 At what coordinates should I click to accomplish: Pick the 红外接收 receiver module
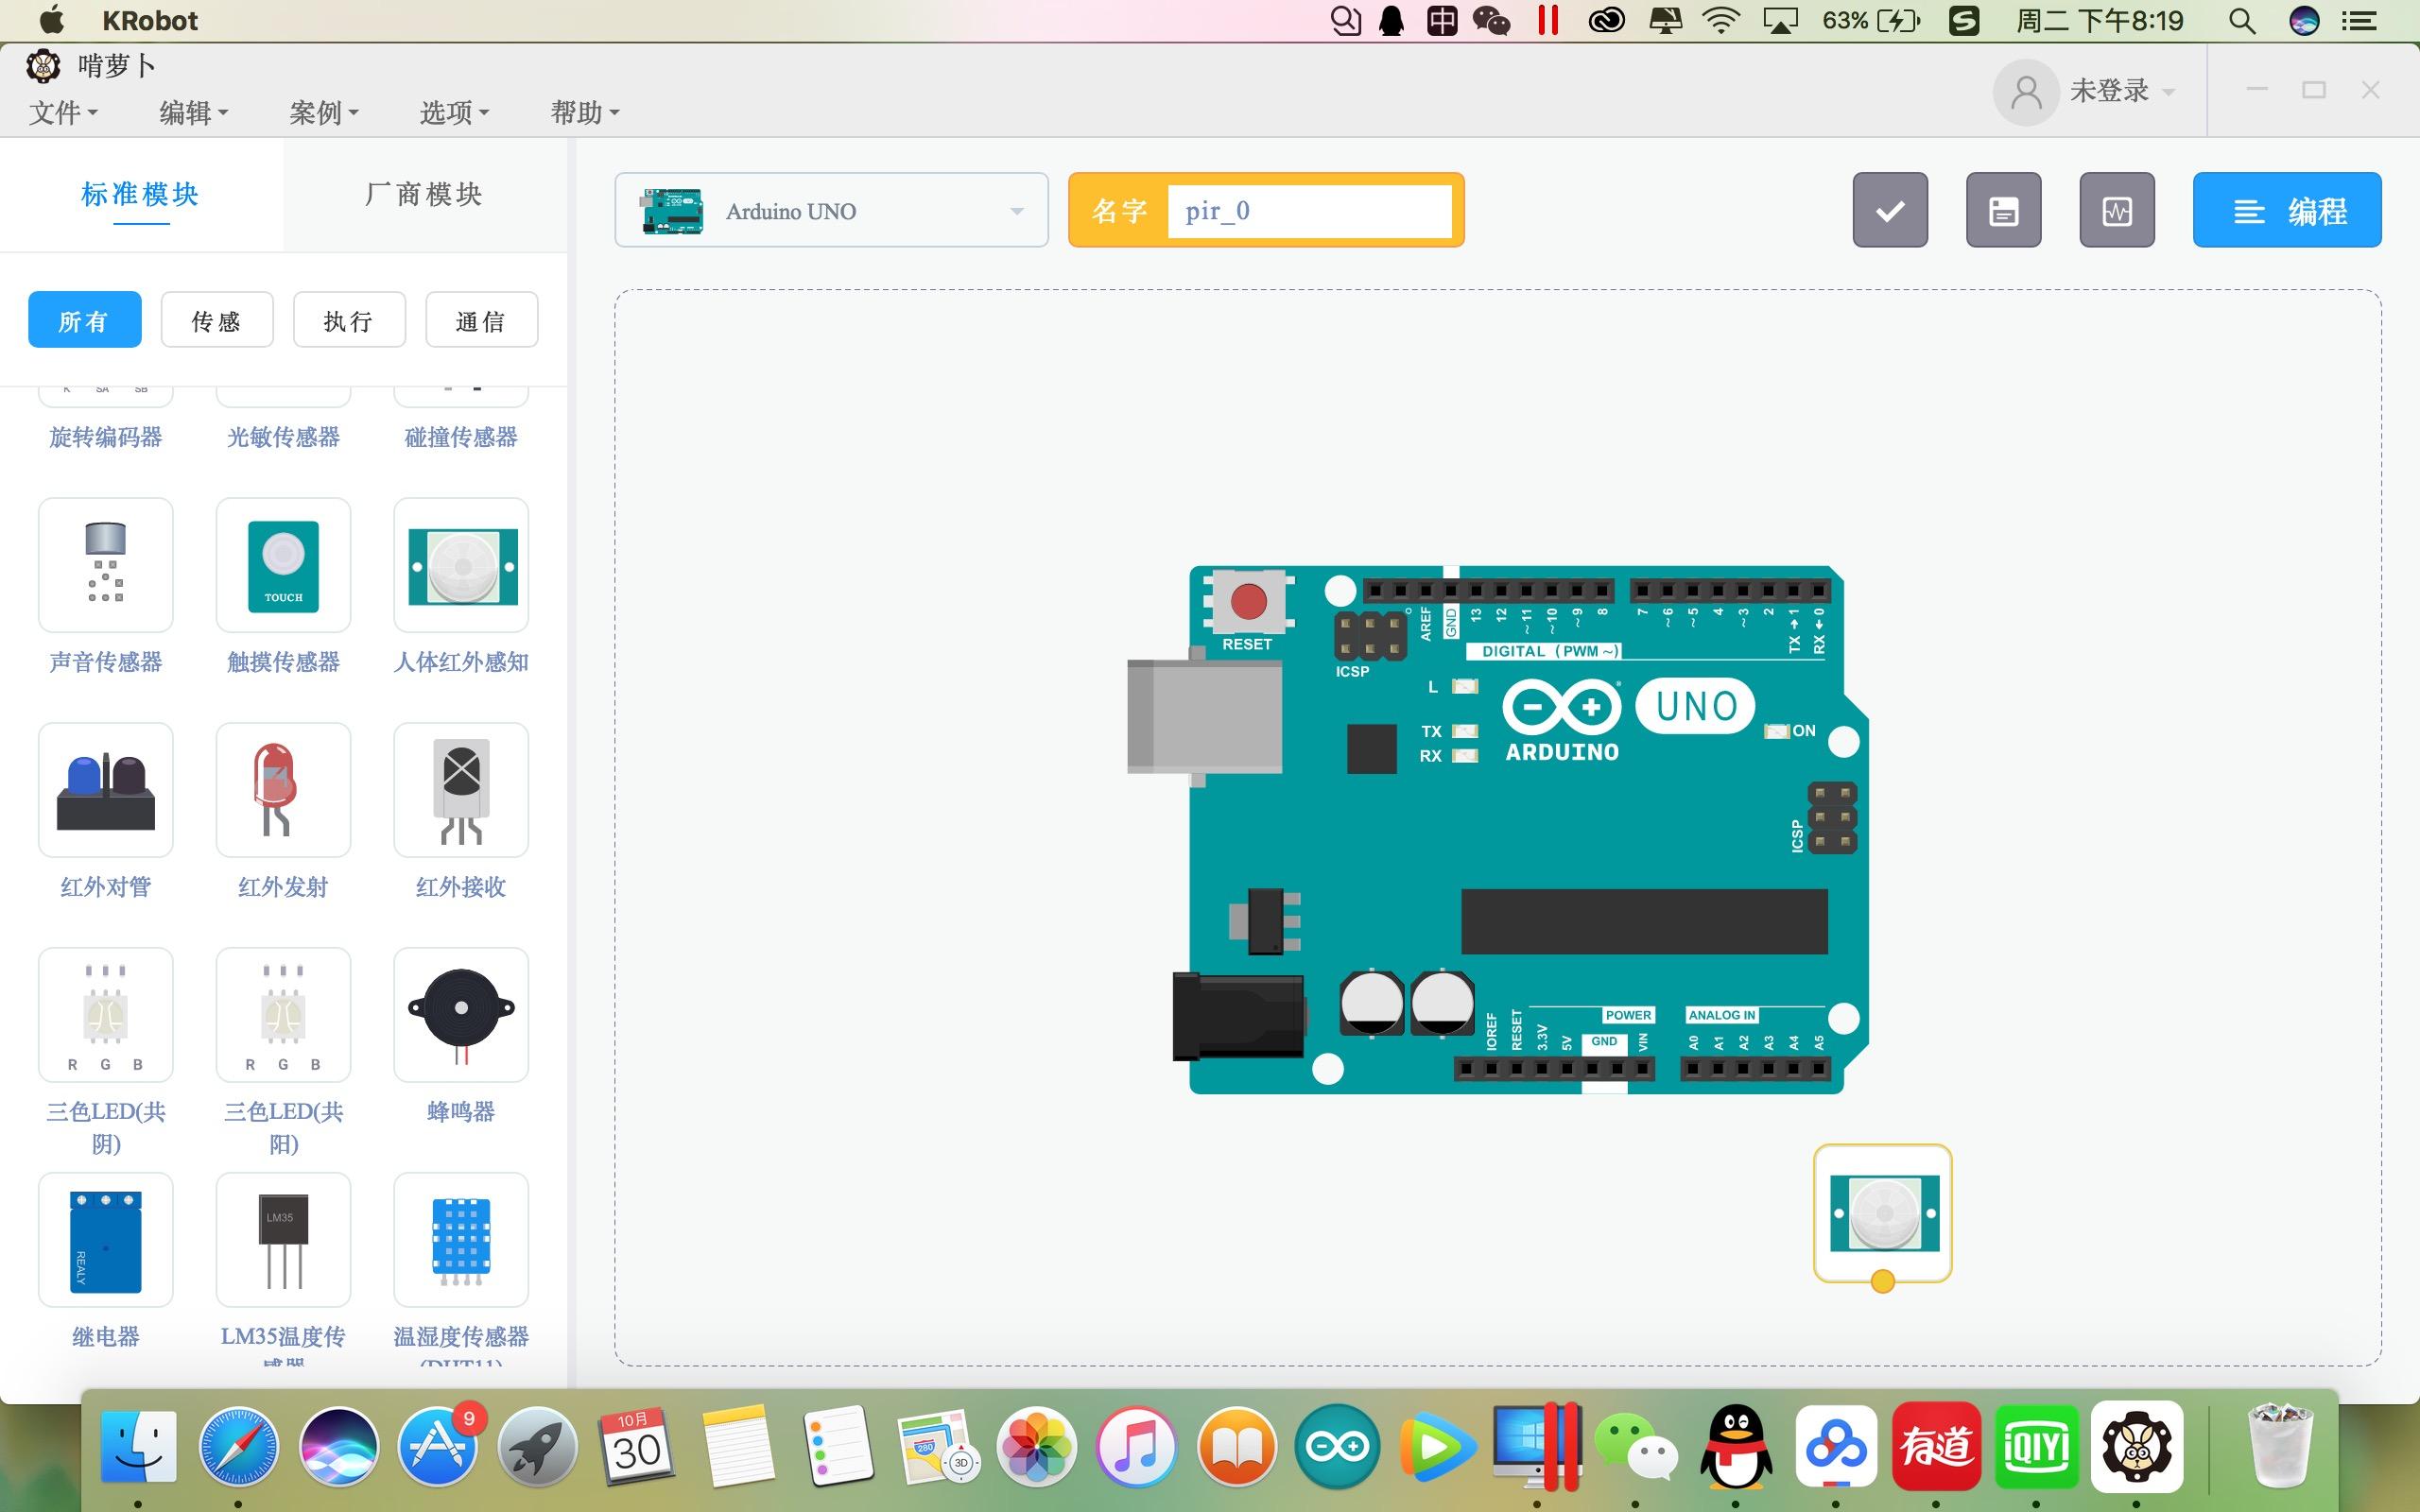point(461,790)
